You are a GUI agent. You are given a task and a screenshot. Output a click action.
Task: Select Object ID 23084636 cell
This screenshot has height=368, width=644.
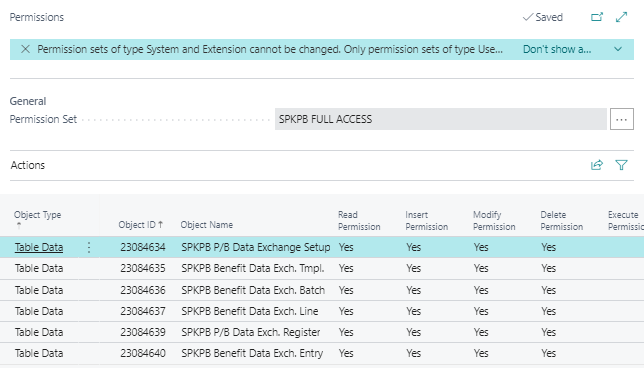tap(143, 290)
